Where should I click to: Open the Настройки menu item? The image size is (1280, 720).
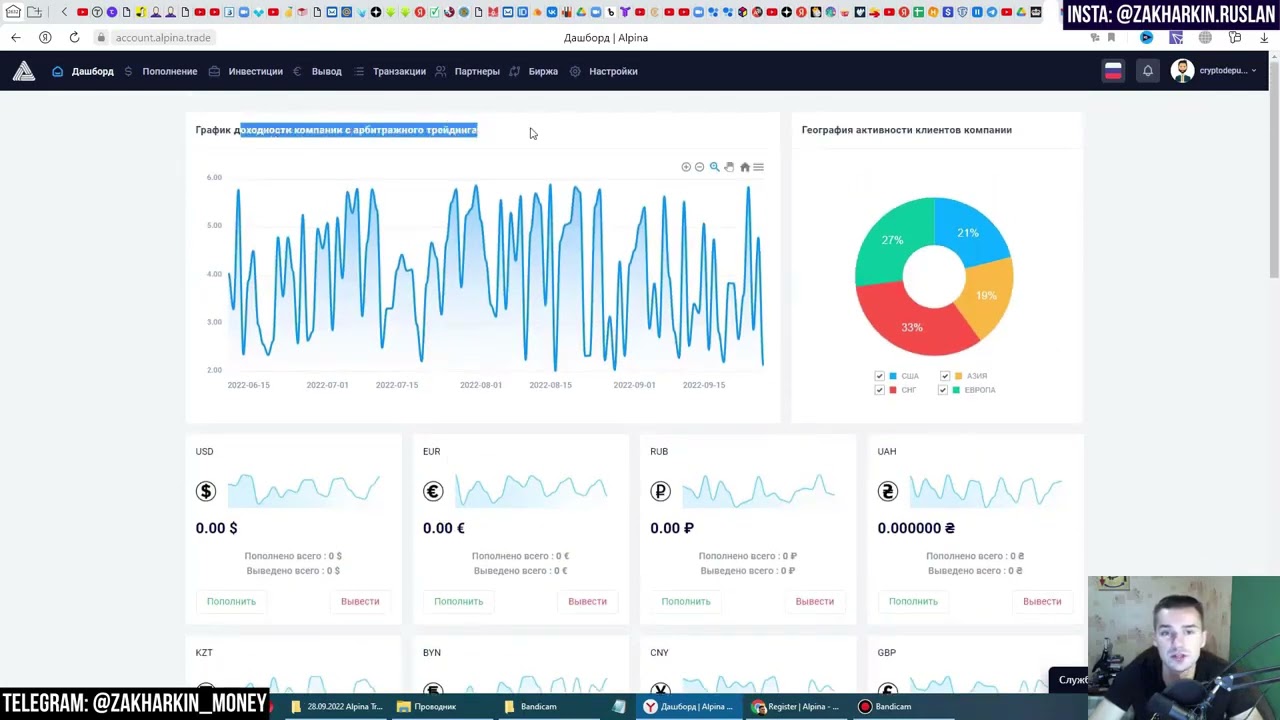coord(603,71)
